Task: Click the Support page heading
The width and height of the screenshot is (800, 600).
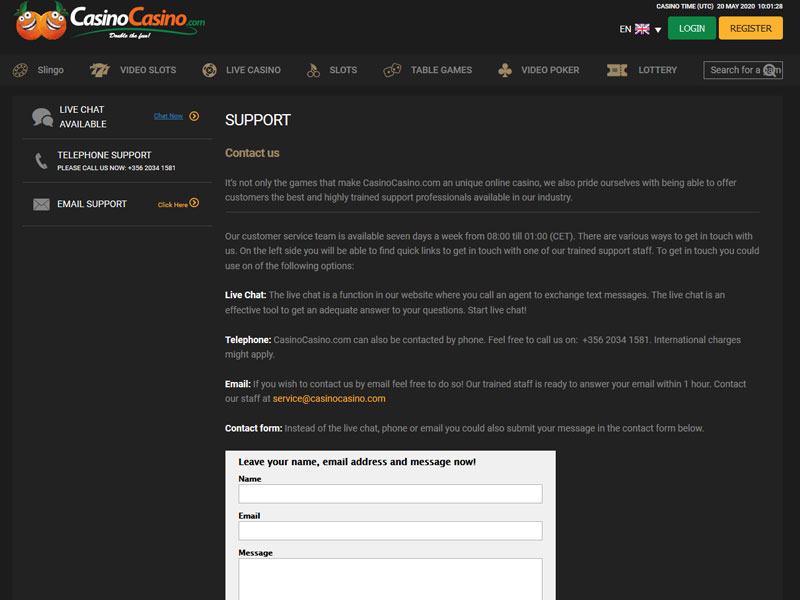Action: click(x=258, y=120)
